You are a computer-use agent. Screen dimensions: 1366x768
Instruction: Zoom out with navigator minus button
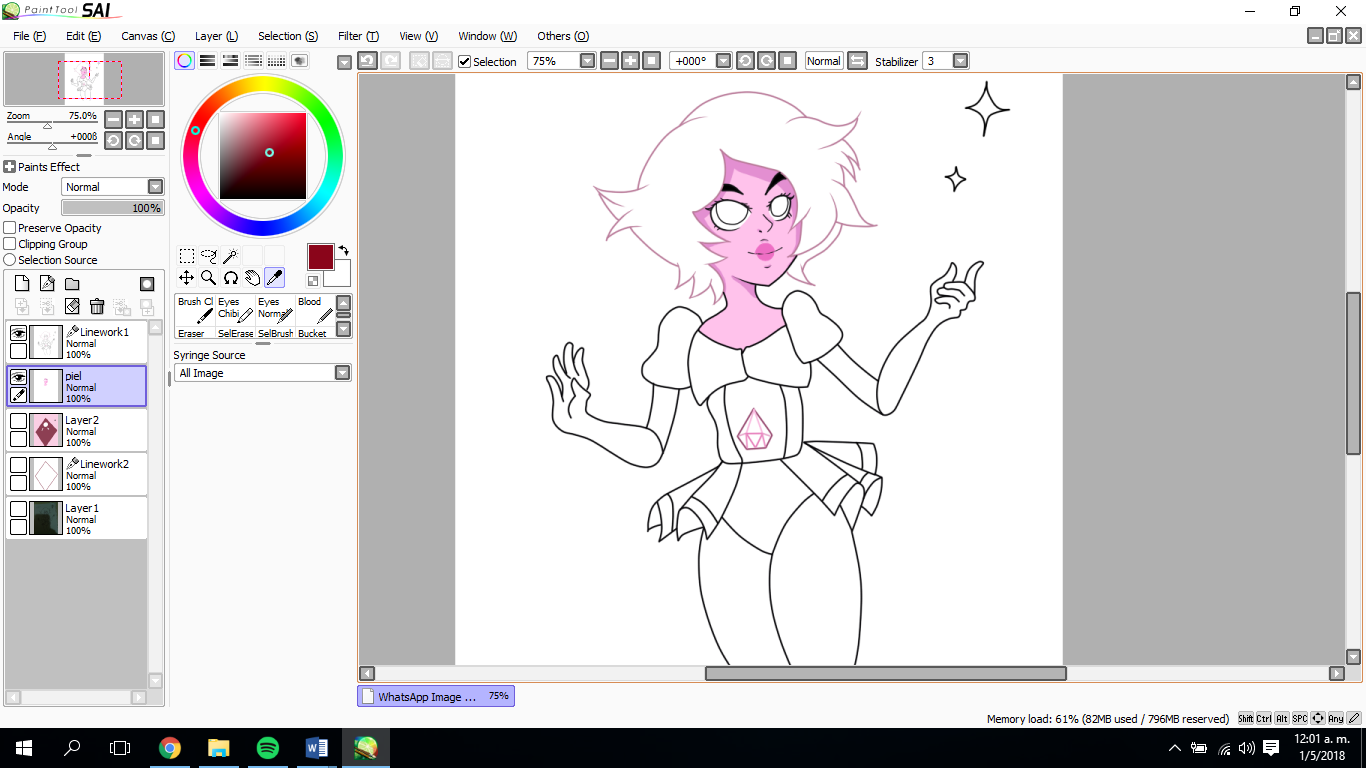(x=113, y=119)
